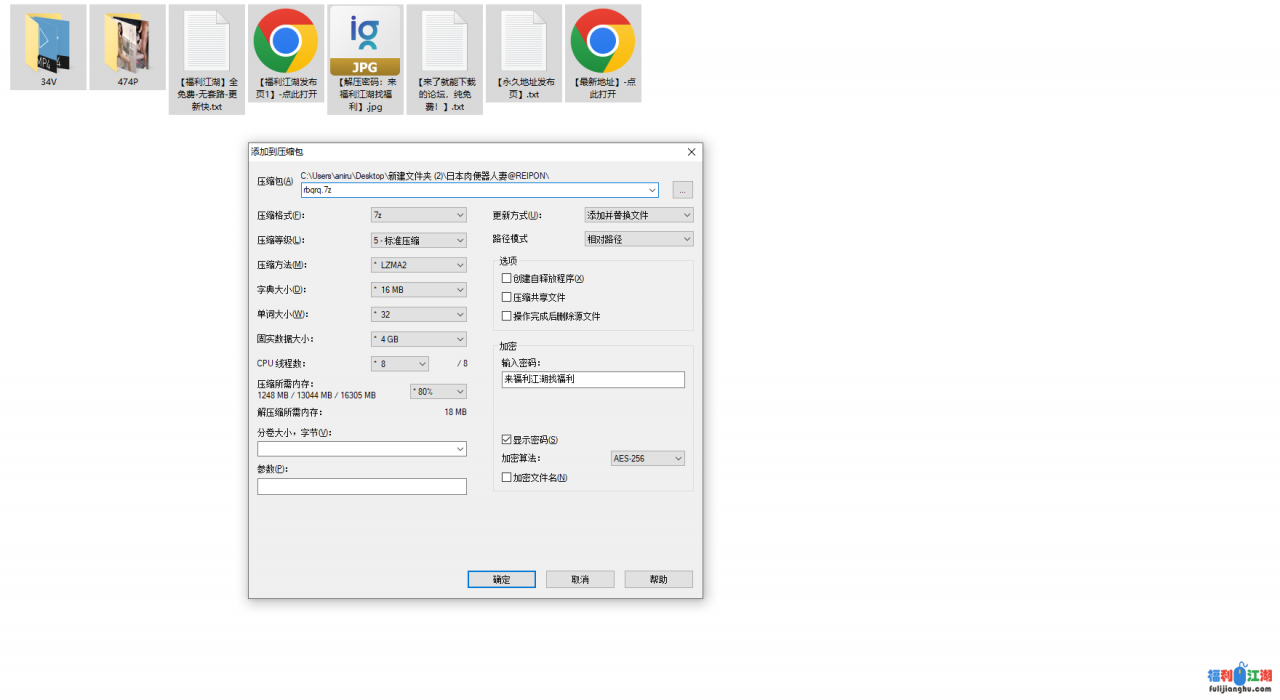Click into the 输入密码 text field

[x=593, y=380]
